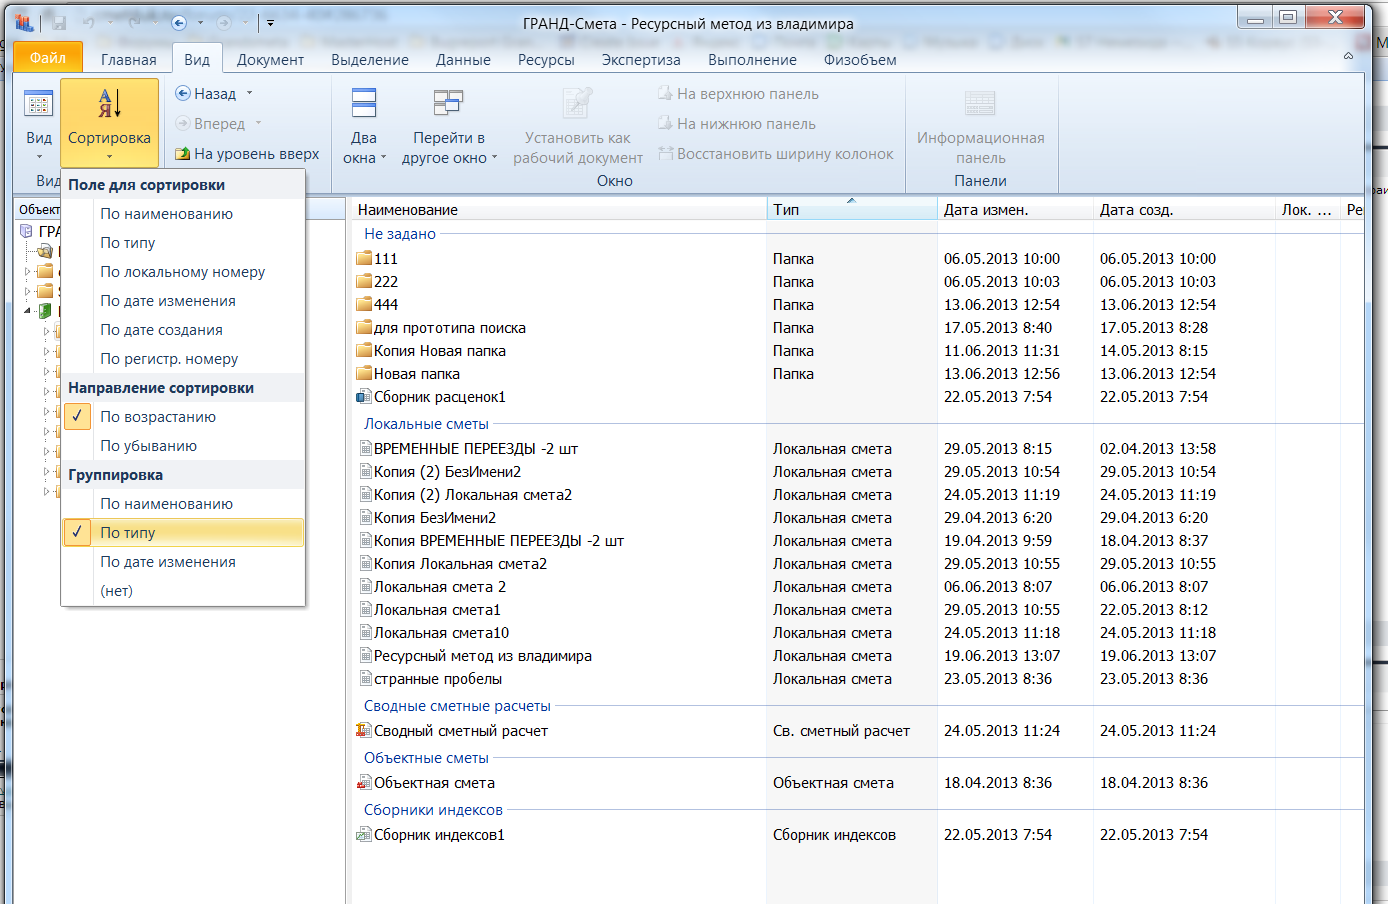Image resolution: width=1388 pixels, height=904 pixels.
Task: Select the checked По возрастанию sort direction
Action: 158,417
